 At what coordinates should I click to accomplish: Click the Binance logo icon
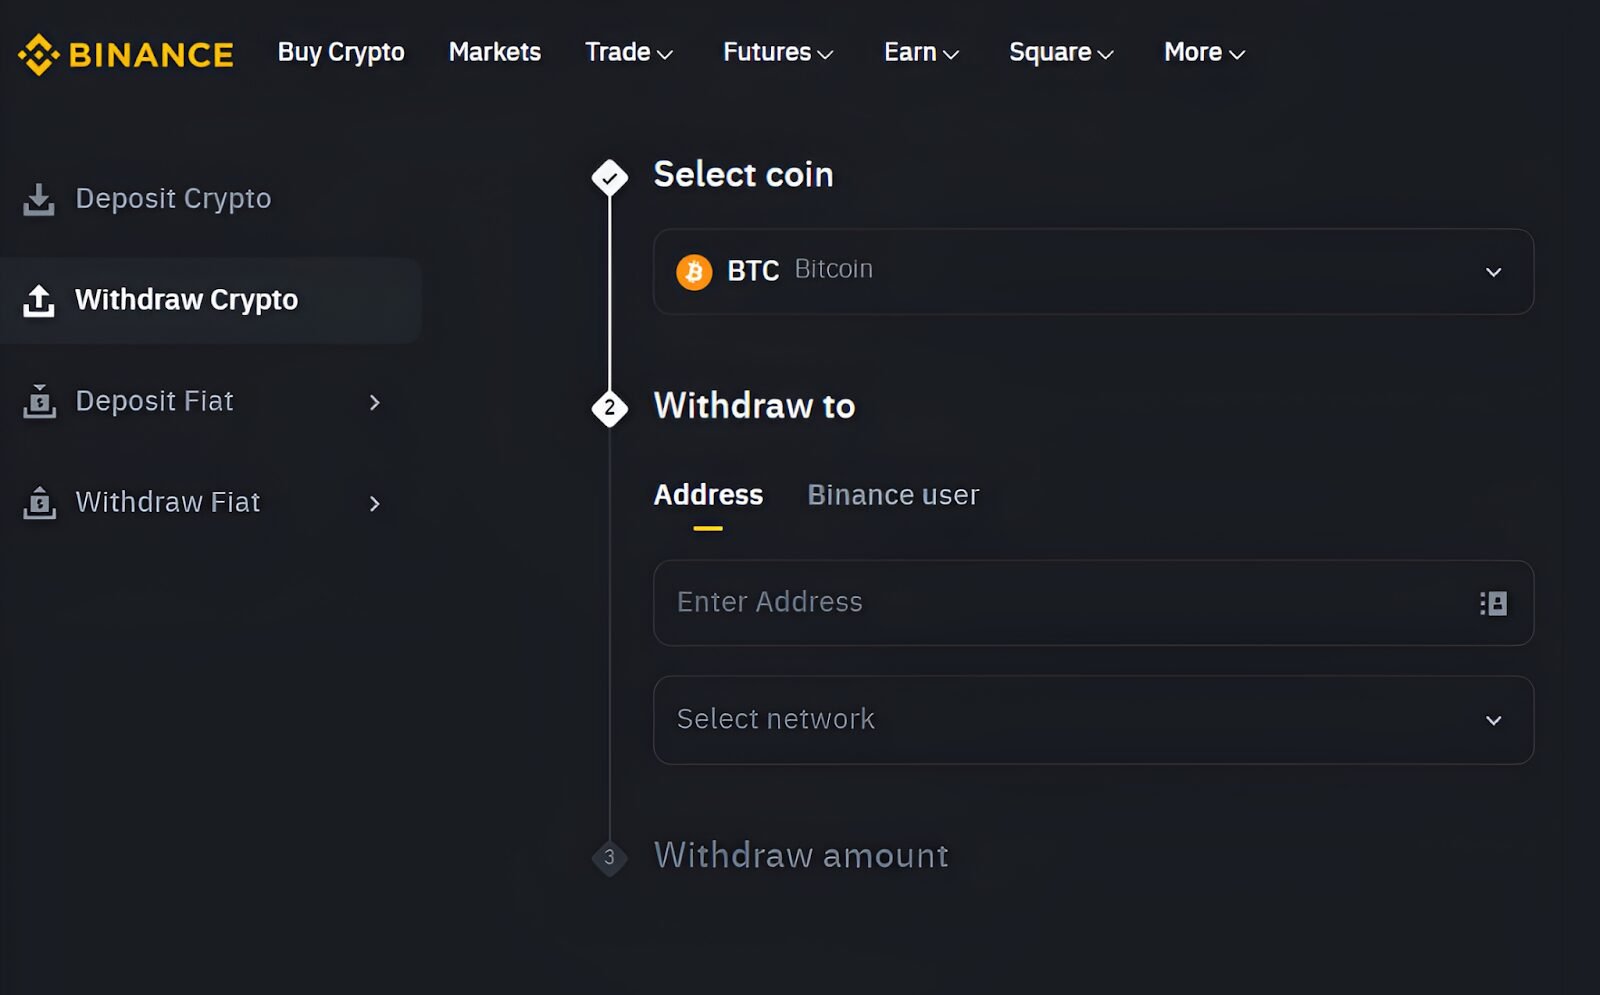[38, 52]
